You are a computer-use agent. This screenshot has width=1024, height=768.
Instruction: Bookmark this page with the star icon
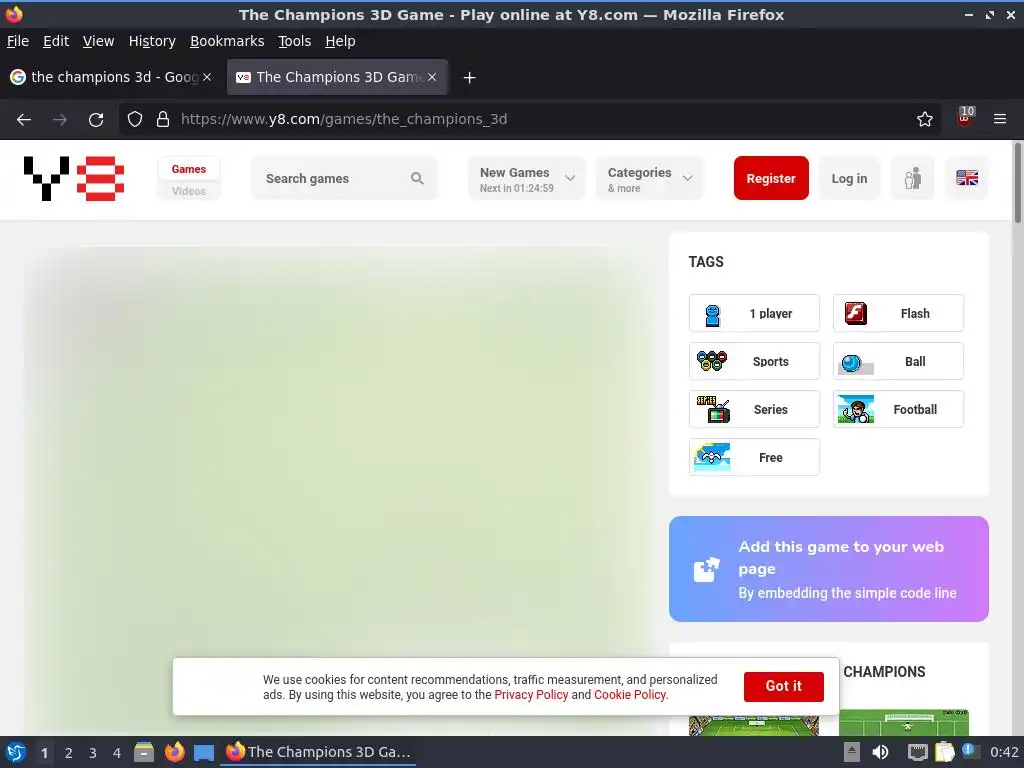[x=924, y=120]
